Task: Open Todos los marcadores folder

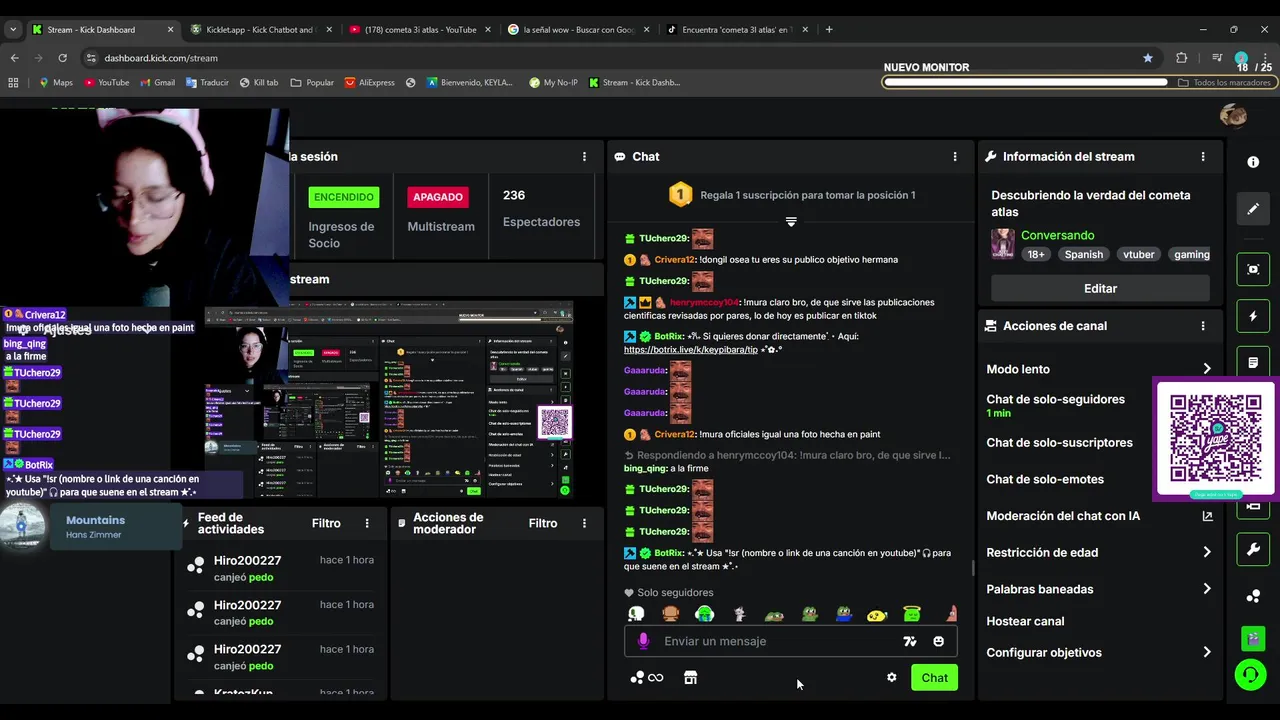Action: [x=1225, y=83]
